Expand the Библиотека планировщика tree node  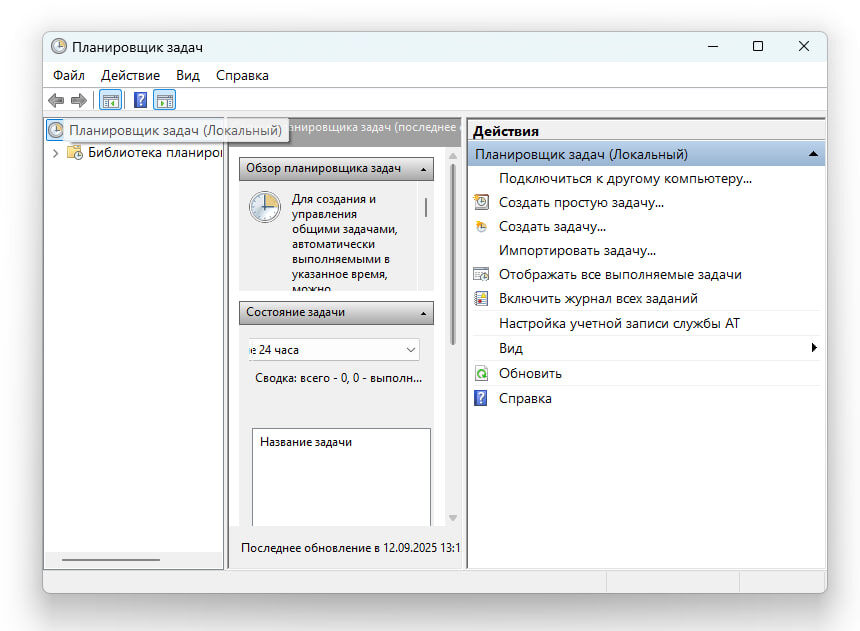tap(55, 153)
